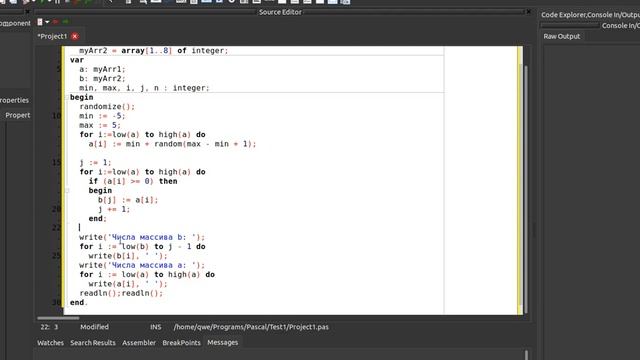640x360 pixels.
Task: Place cursor on 'max := 5;' line
Action: (x=100, y=125)
